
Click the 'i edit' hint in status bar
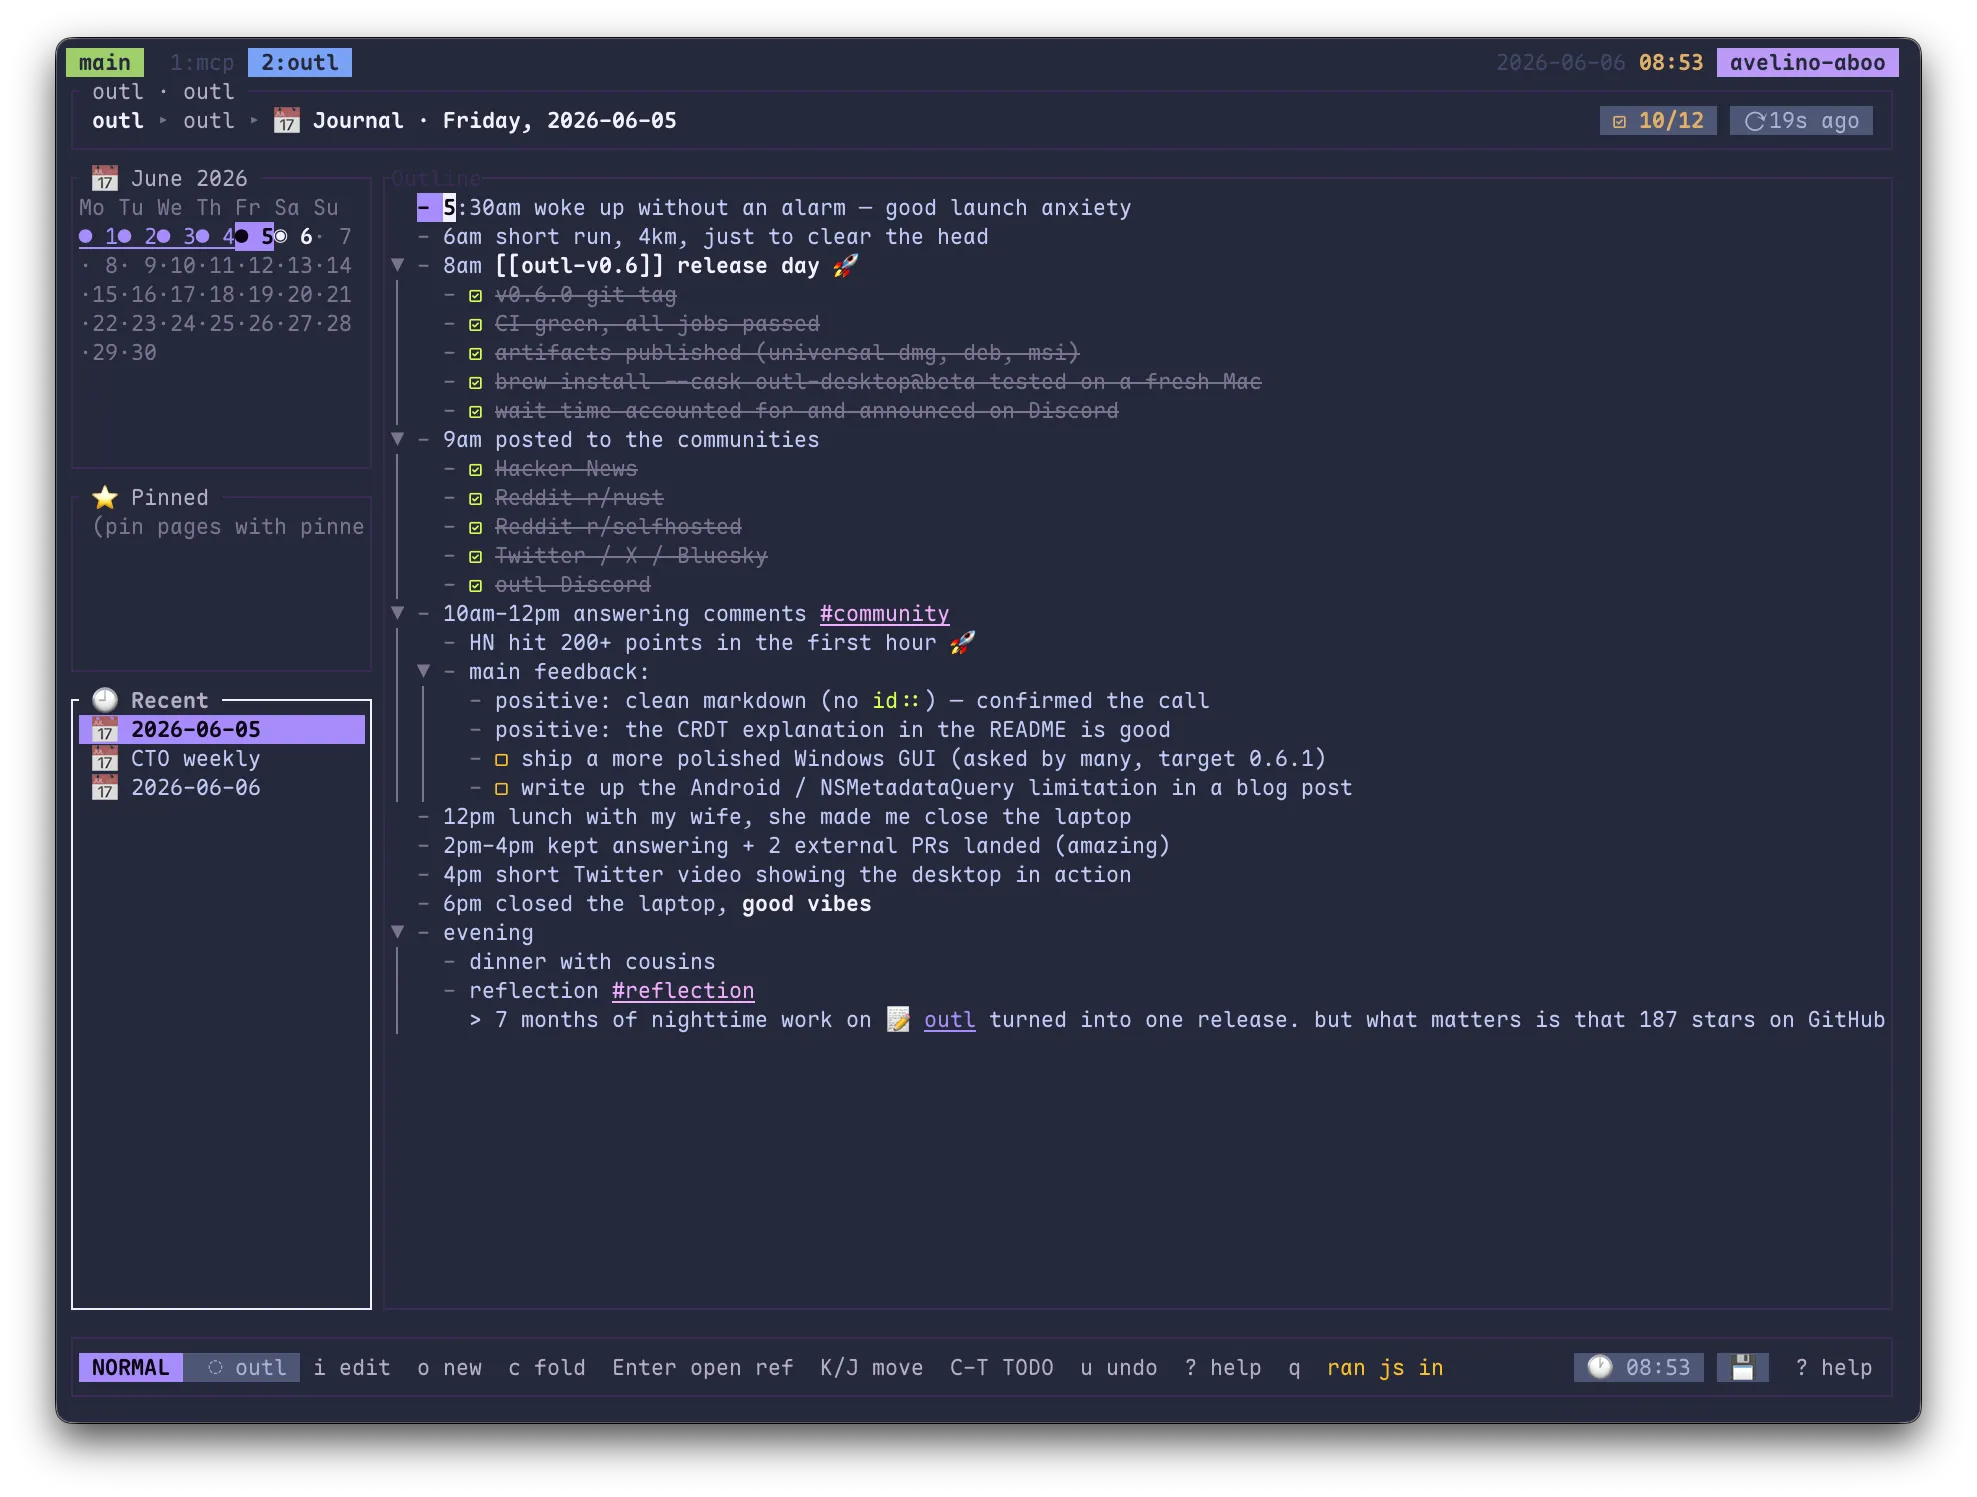click(352, 1367)
